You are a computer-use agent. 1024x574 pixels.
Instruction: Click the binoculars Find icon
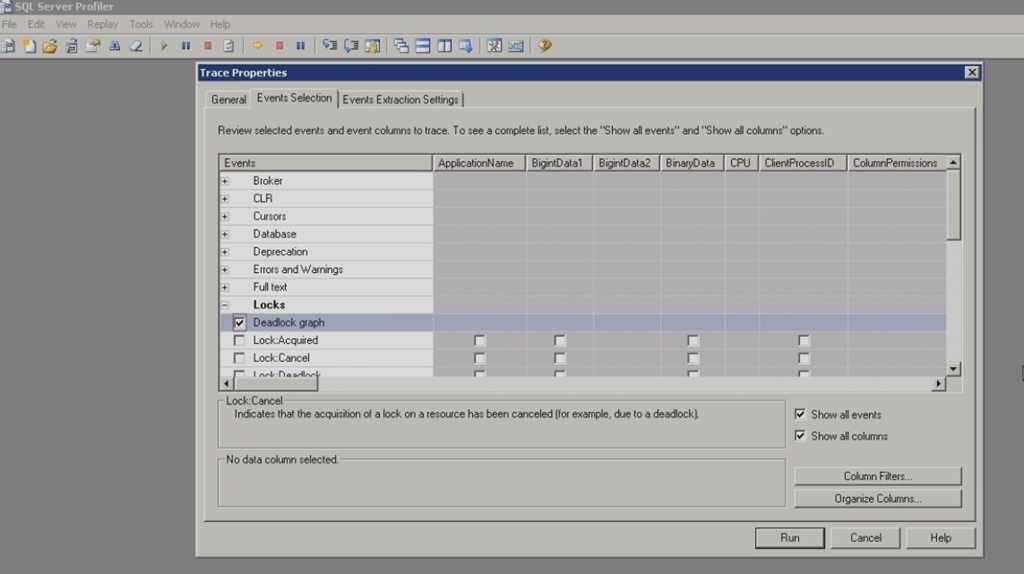coord(115,46)
